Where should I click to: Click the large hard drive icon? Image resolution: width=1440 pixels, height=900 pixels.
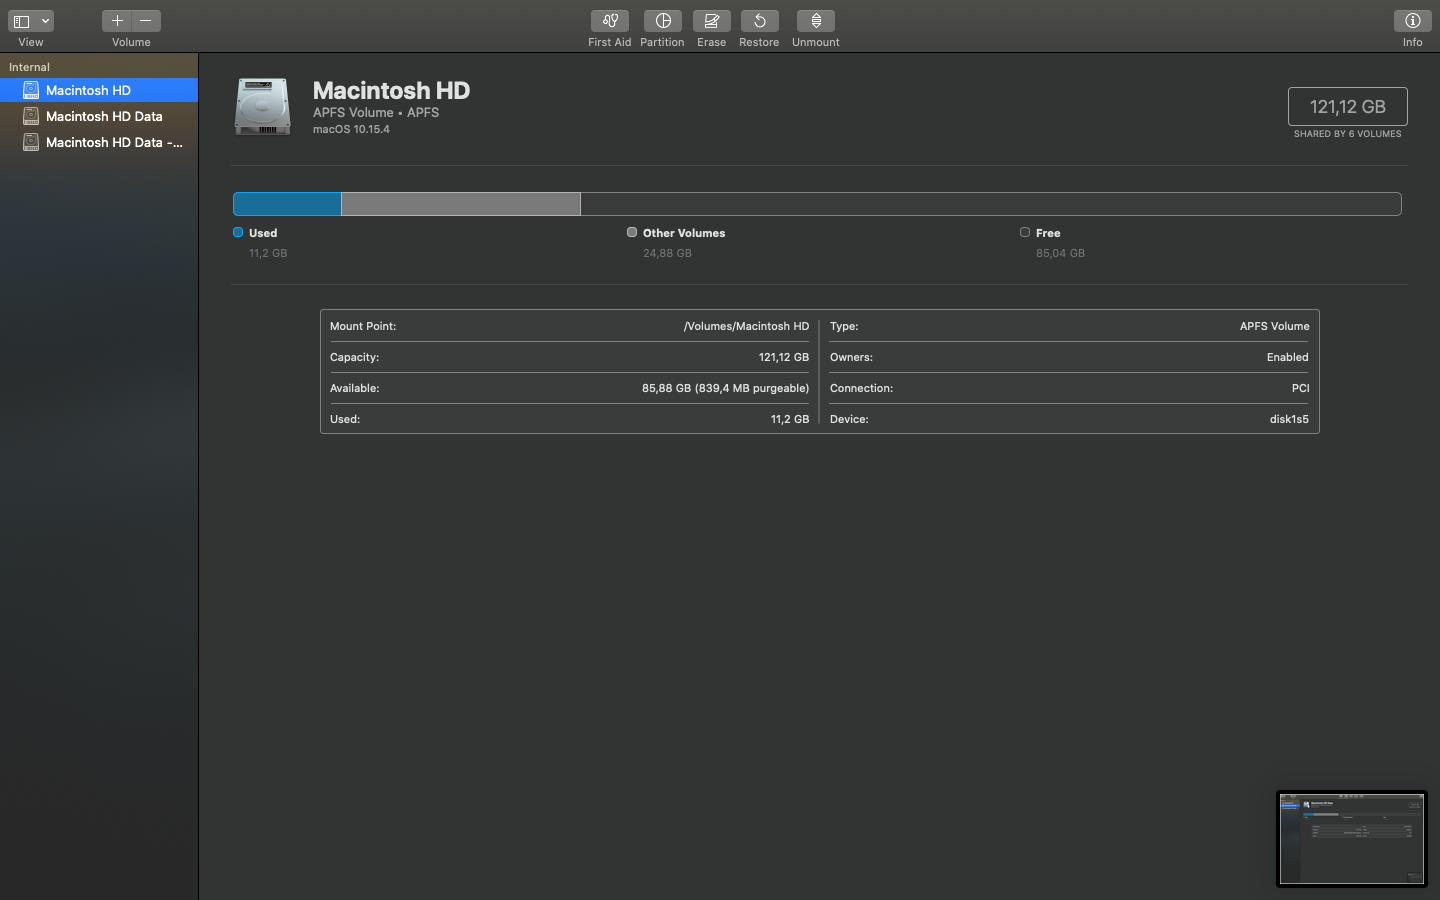(262, 106)
